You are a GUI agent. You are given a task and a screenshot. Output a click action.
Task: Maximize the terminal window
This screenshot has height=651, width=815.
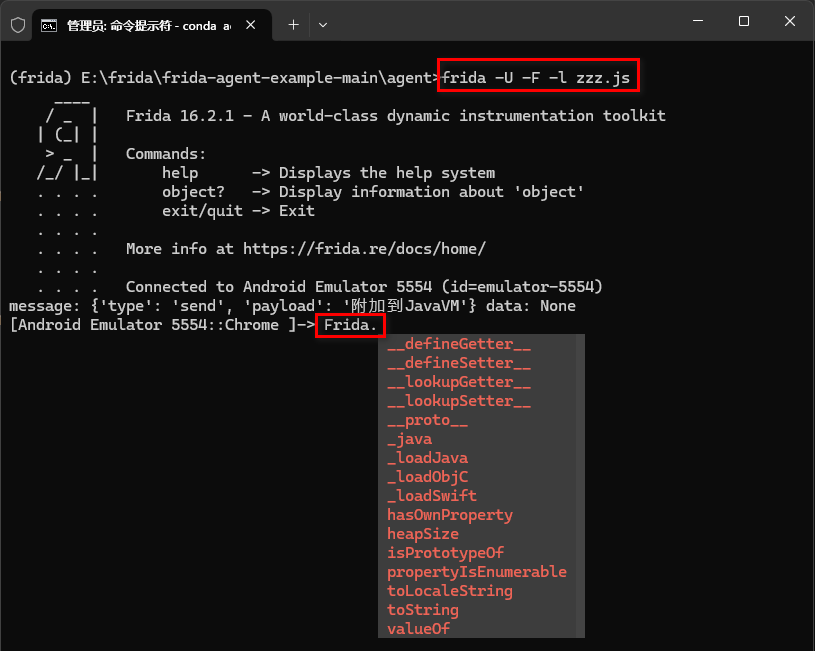point(744,21)
